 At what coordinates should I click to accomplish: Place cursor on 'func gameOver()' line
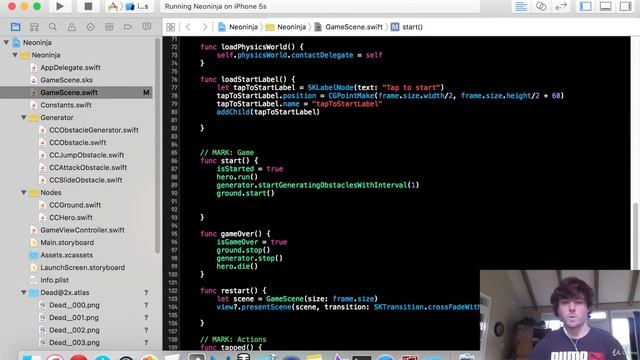pos(235,234)
